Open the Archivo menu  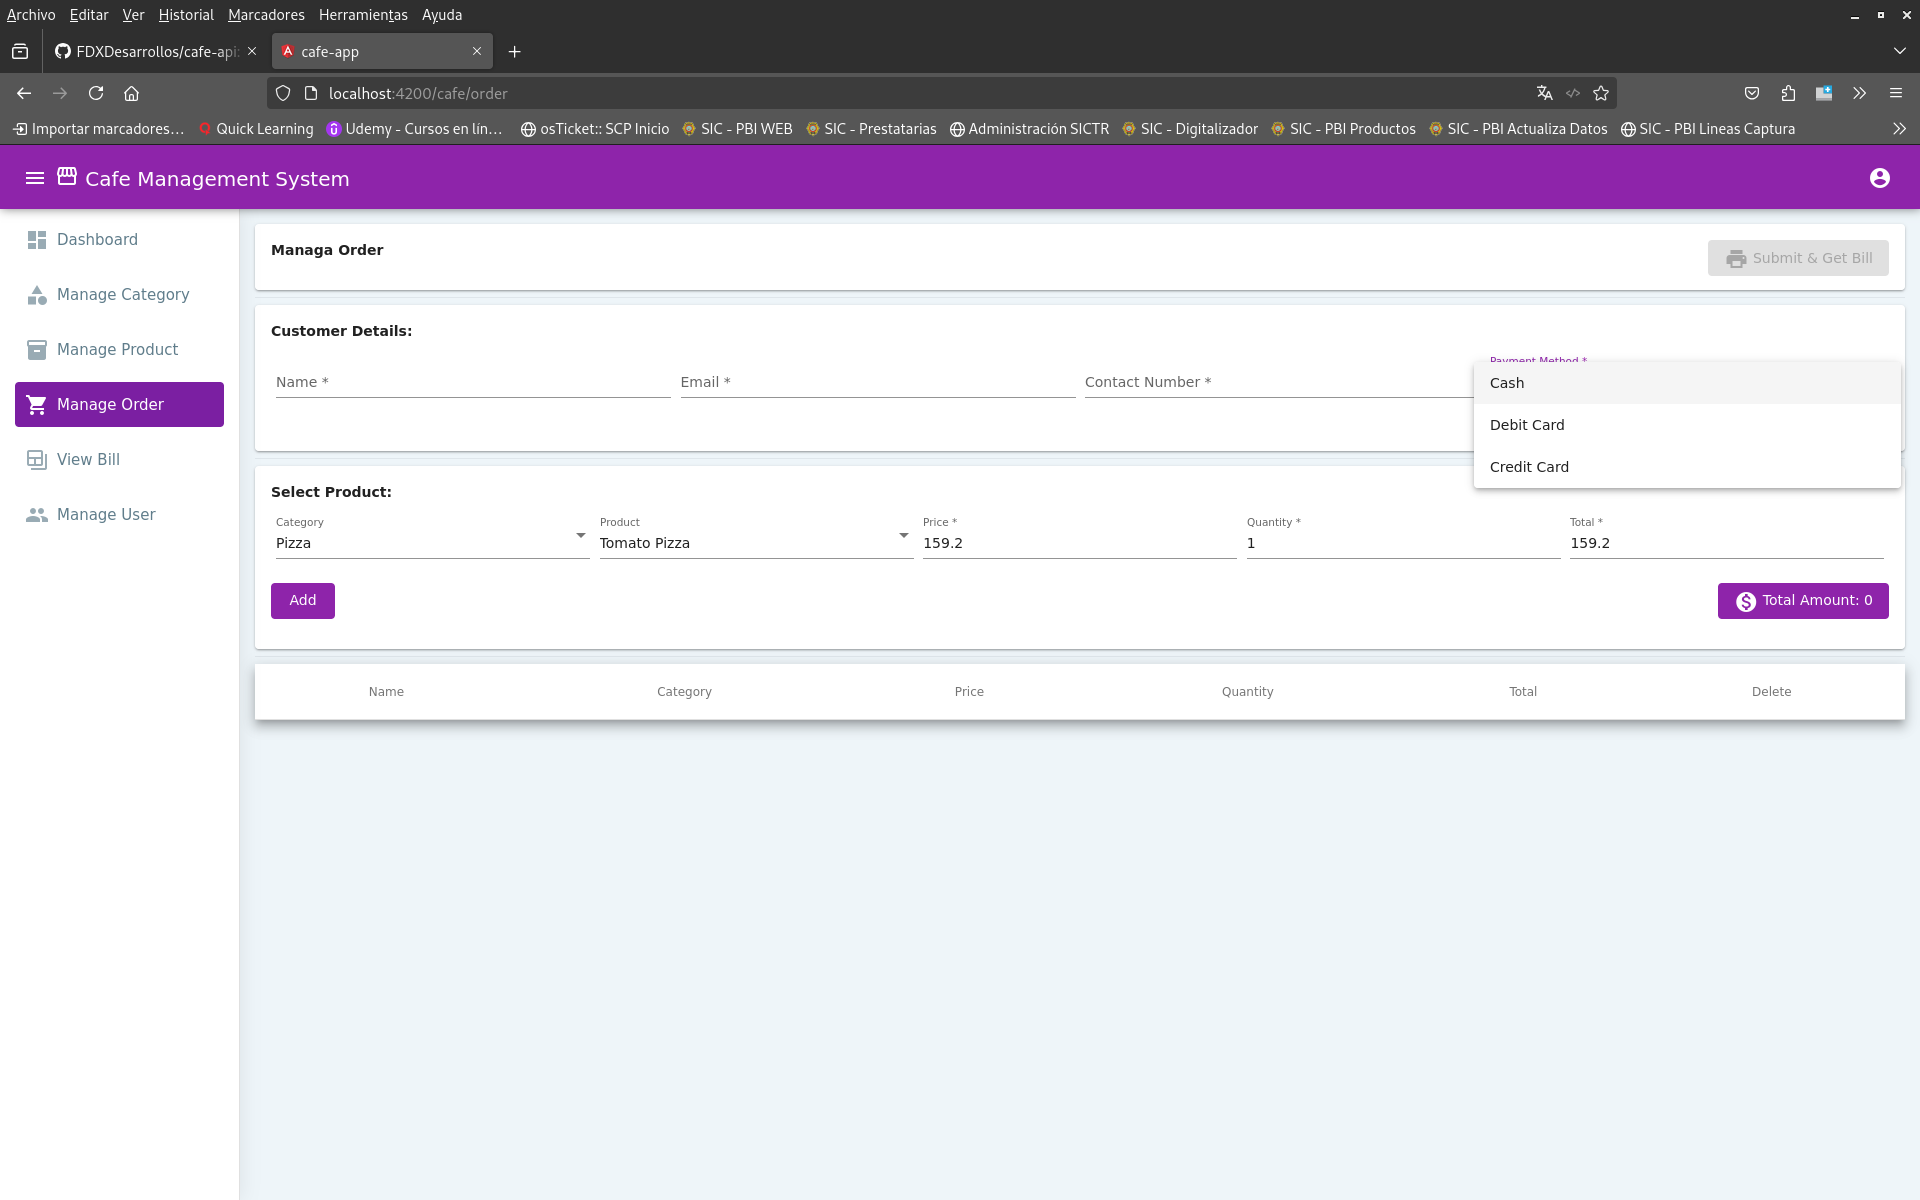pyautogui.click(x=31, y=15)
